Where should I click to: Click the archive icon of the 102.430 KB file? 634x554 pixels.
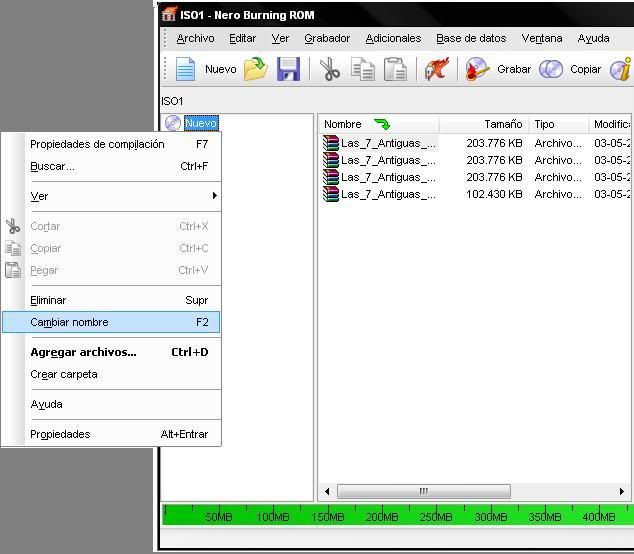click(x=331, y=194)
